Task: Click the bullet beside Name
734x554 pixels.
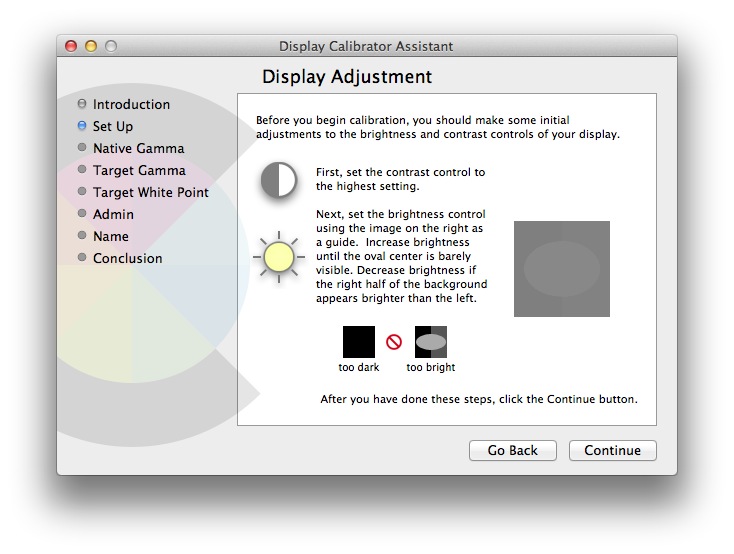Action: 82,235
